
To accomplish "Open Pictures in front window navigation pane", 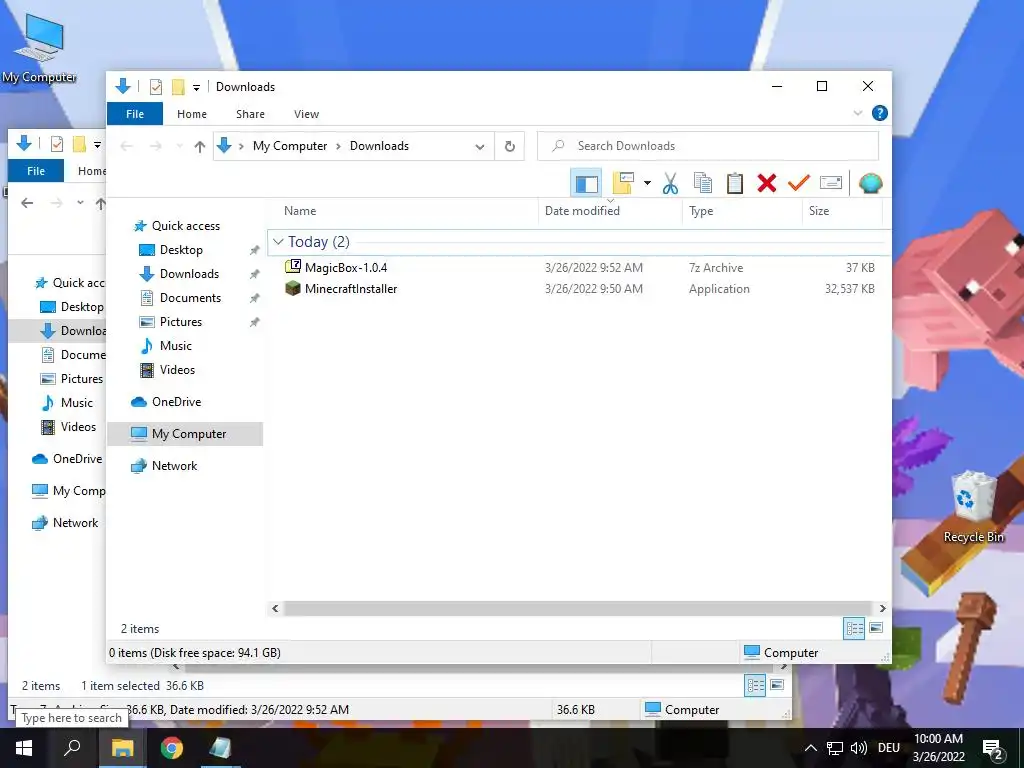I will click(x=181, y=322).
